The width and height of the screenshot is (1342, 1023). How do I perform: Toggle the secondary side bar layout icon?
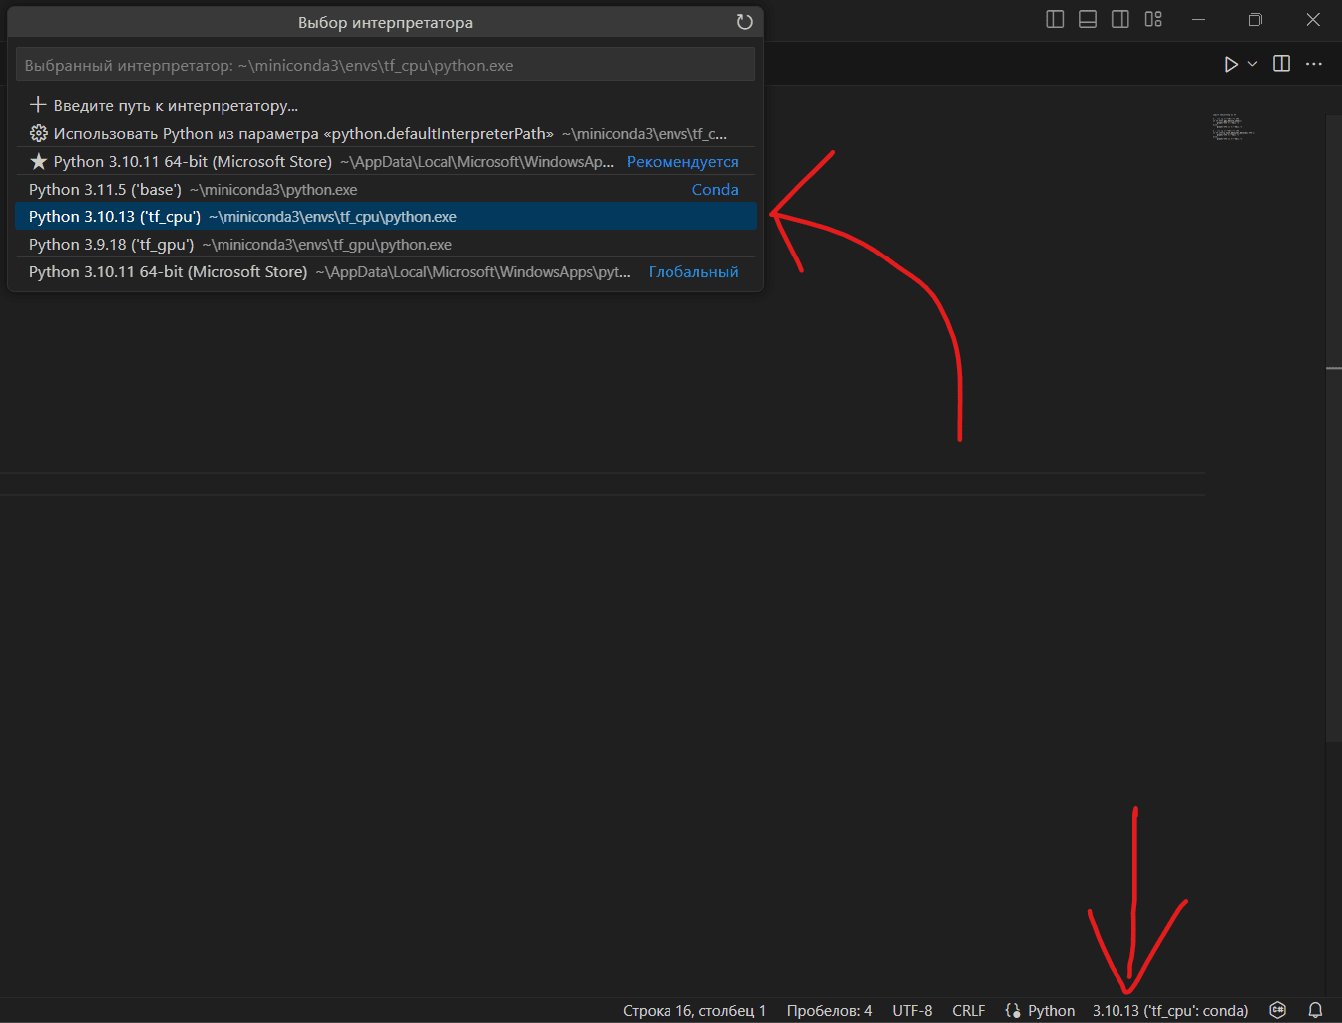coord(1121,19)
